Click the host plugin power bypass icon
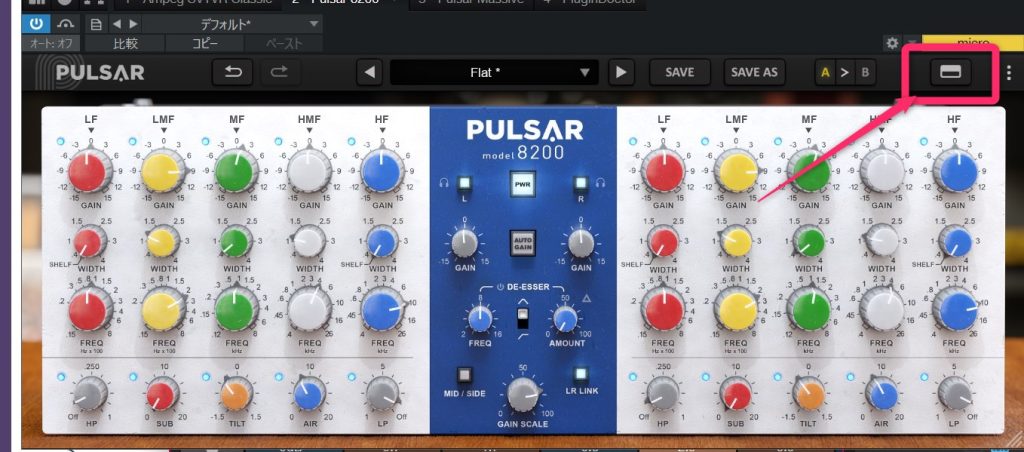This screenshot has width=1024, height=452. tap(37, 23)
